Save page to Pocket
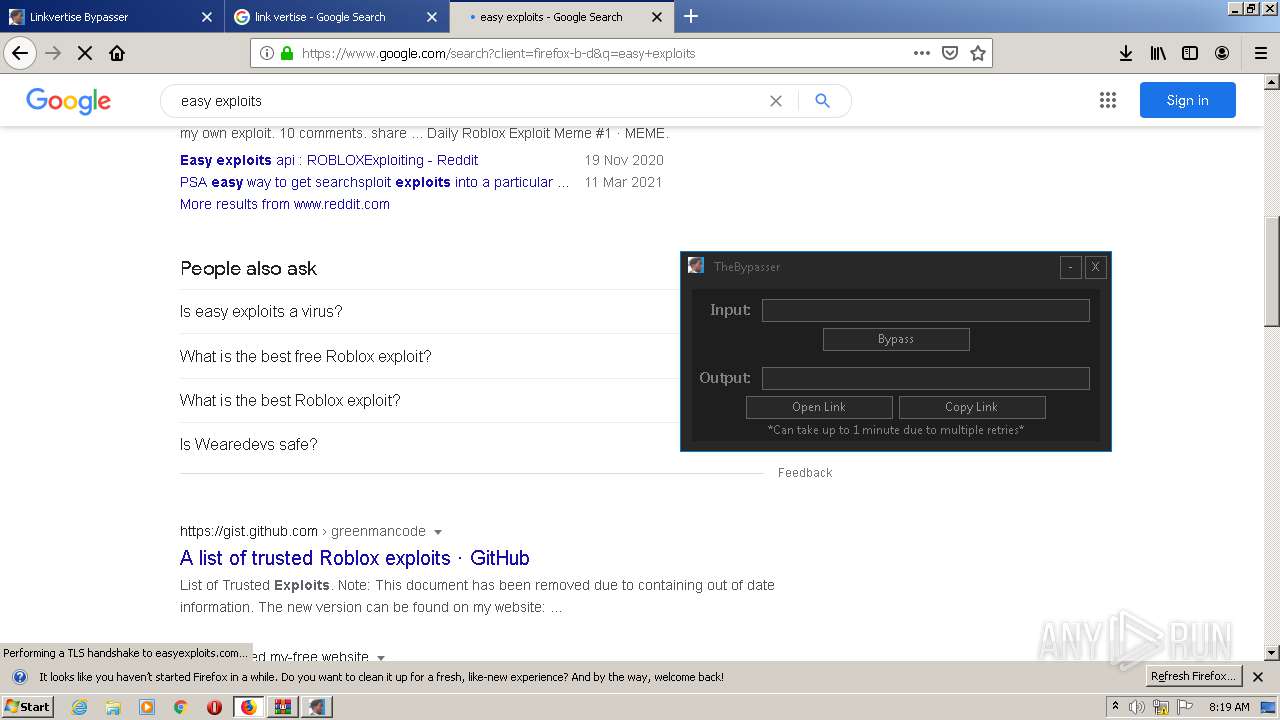 [950, 53]
